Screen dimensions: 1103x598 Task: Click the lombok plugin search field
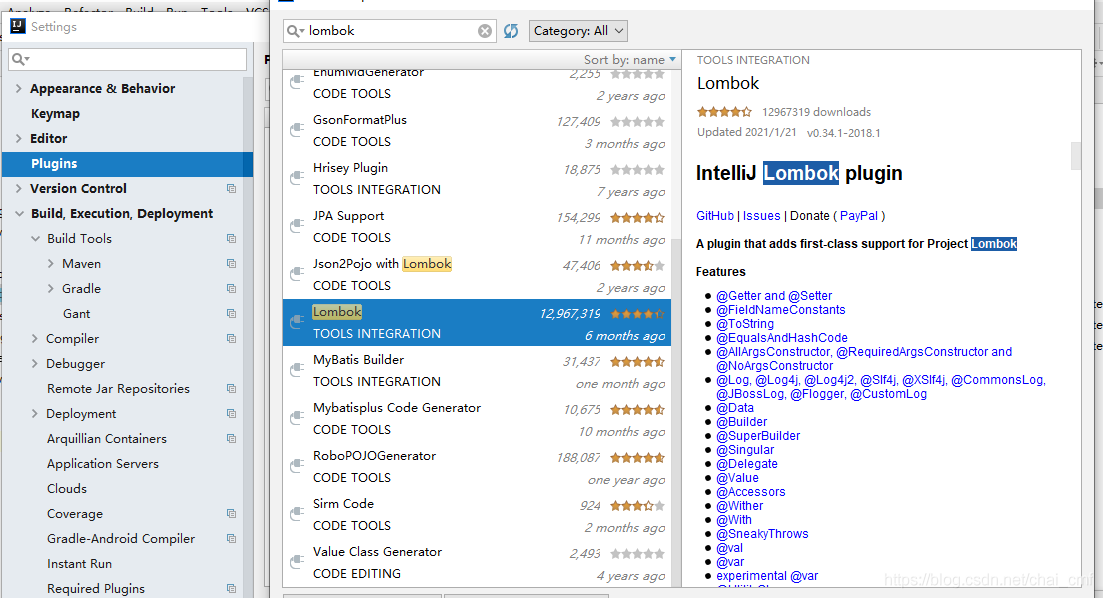(x=390, y=31)
